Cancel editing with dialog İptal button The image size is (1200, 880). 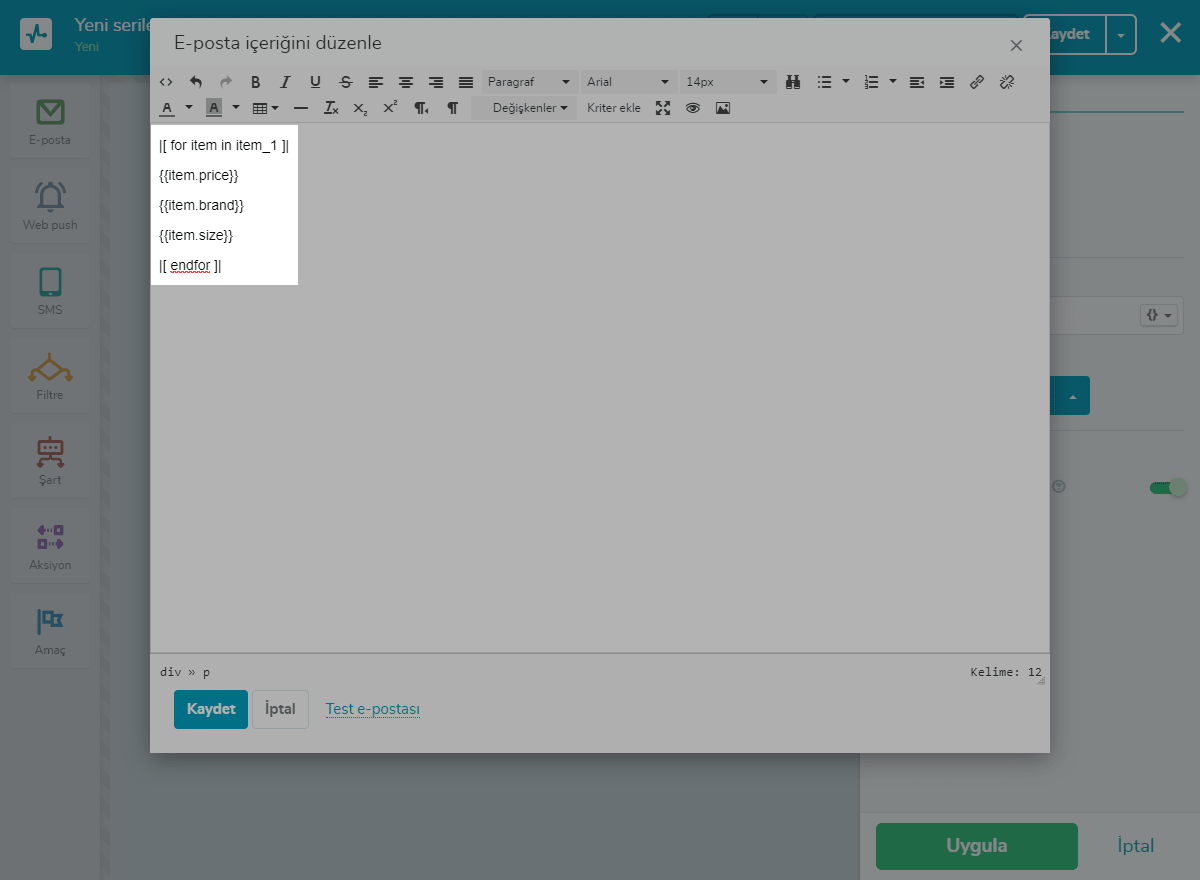point(280,709)
